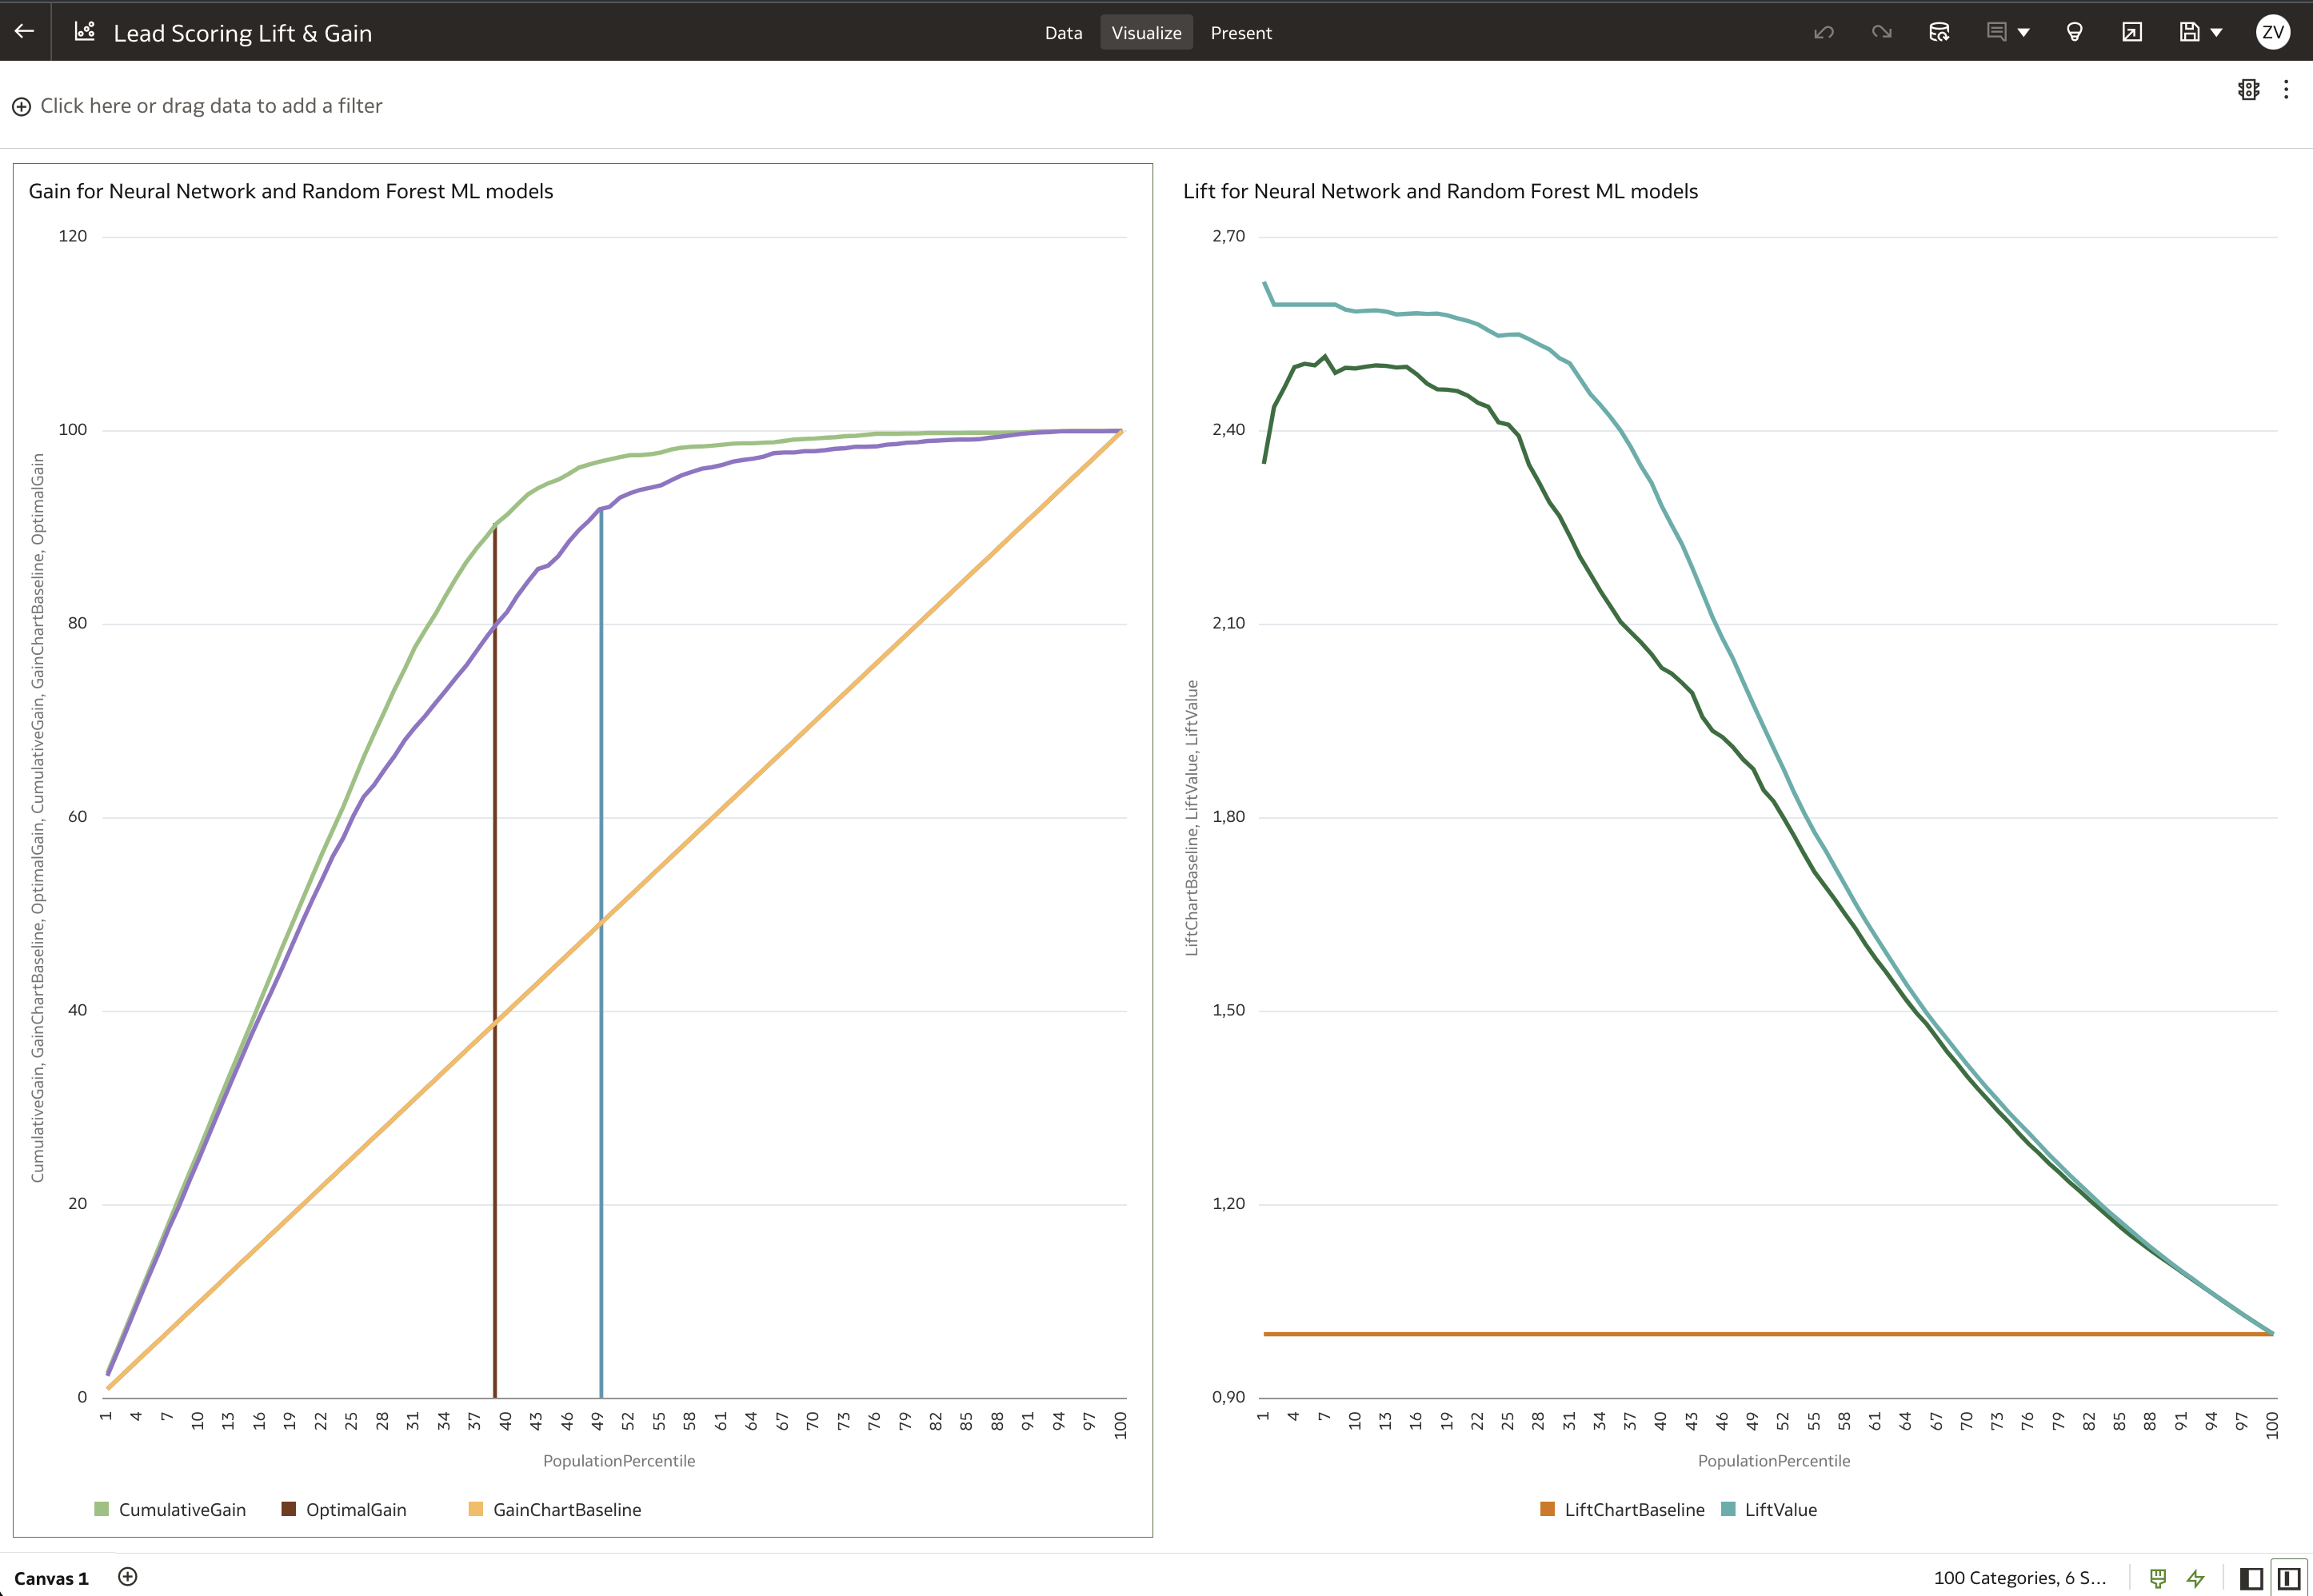Open insights via the lightbulb icon
This screenshot has height=1596, width=2313.
tap(2074, 32)
